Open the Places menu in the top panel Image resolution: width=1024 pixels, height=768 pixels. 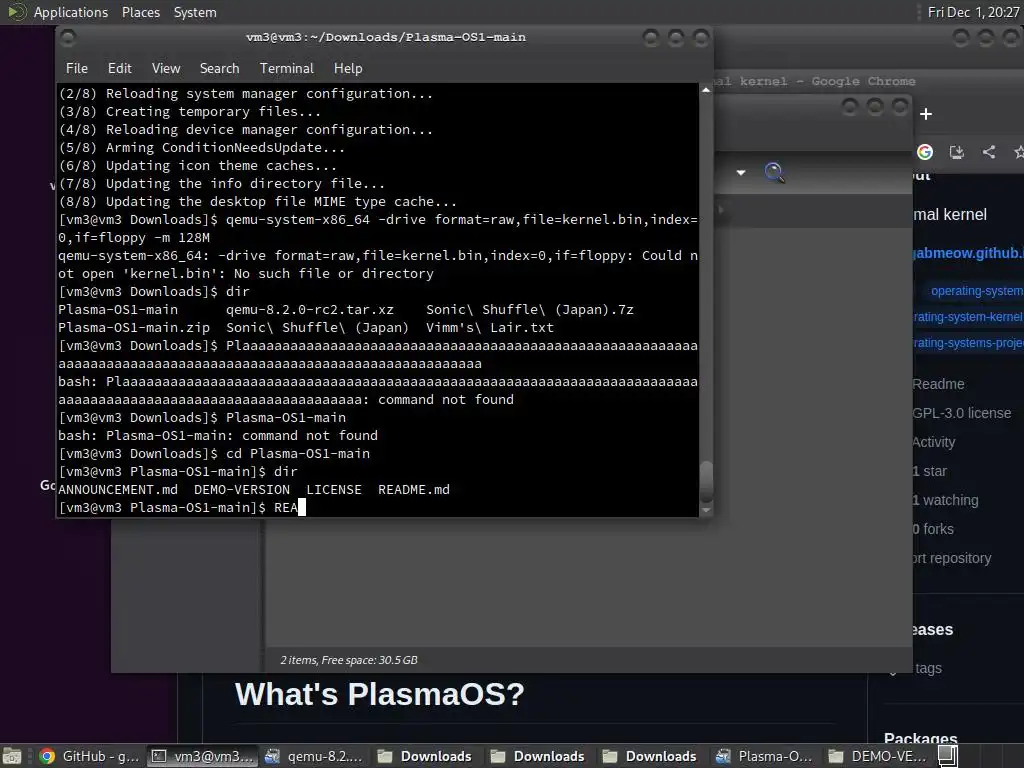point(141,12)
